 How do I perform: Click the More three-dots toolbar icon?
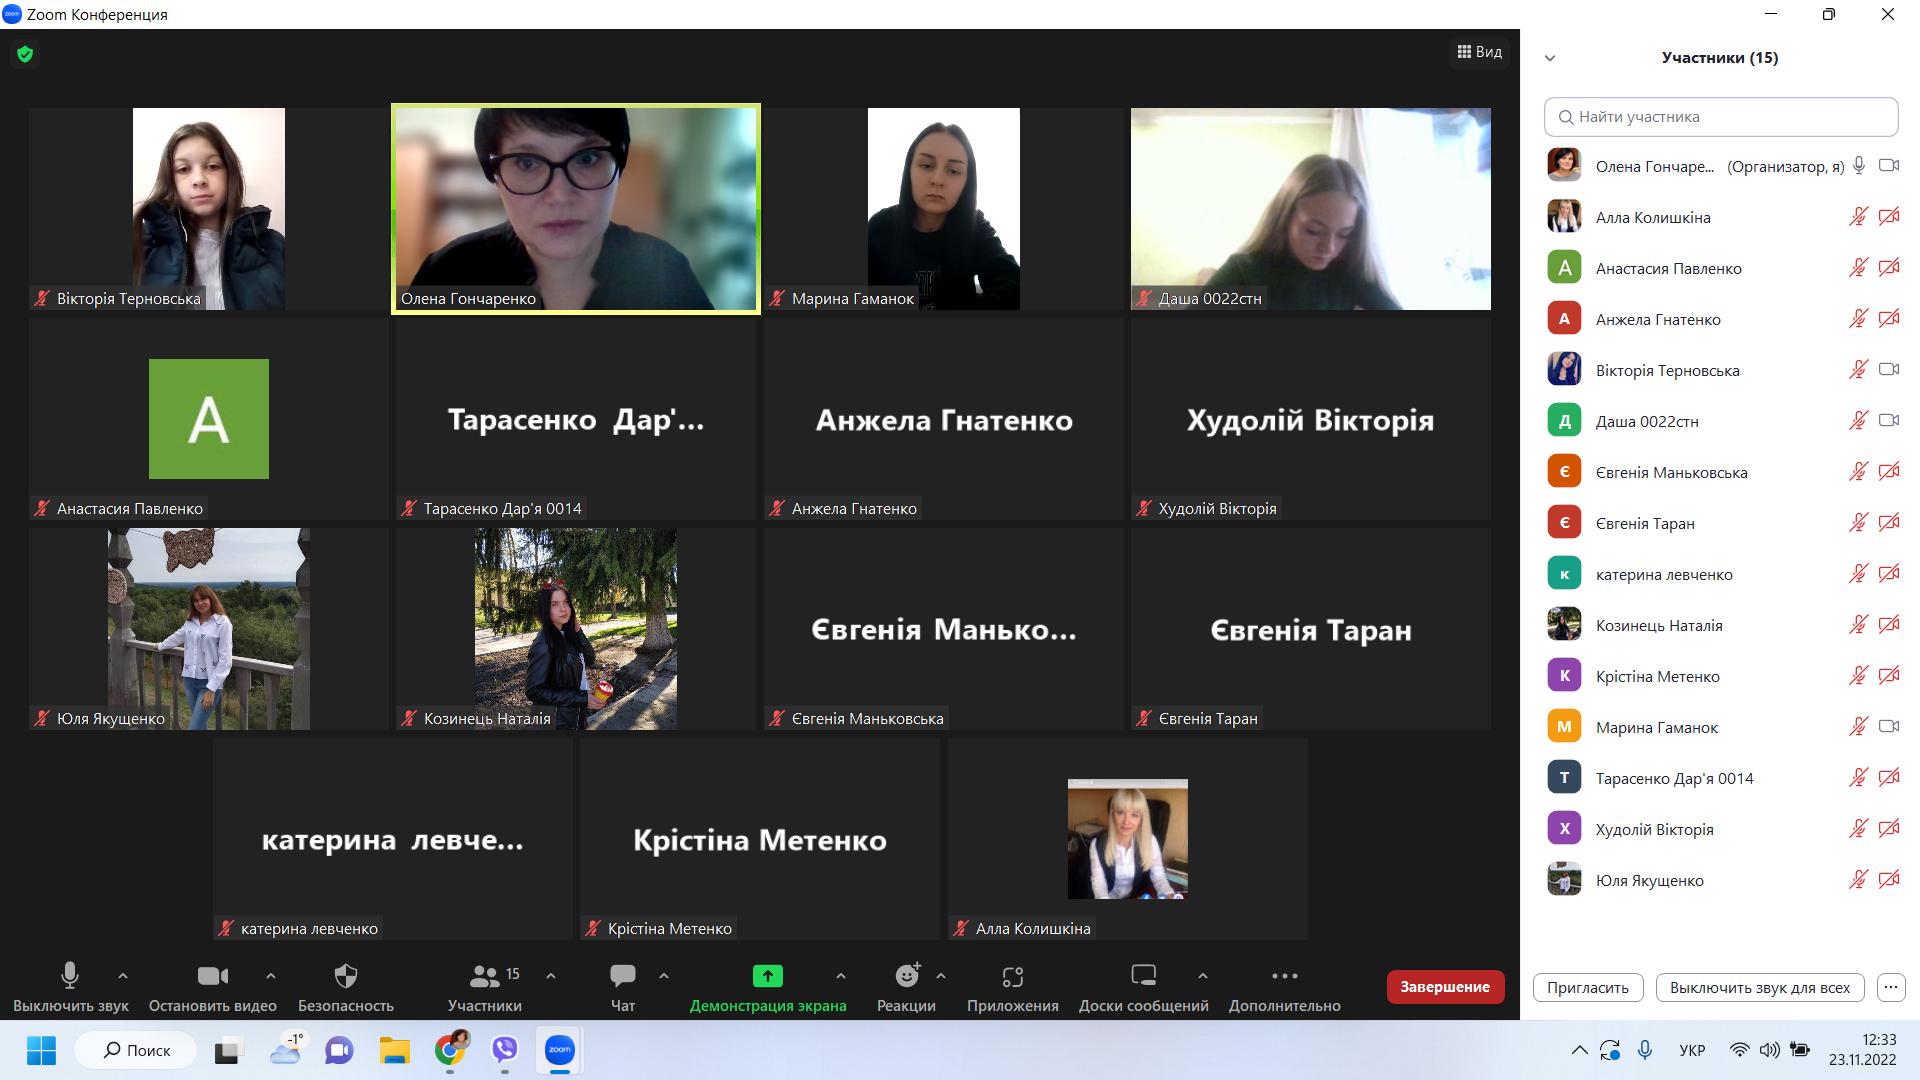point(1284,976)
